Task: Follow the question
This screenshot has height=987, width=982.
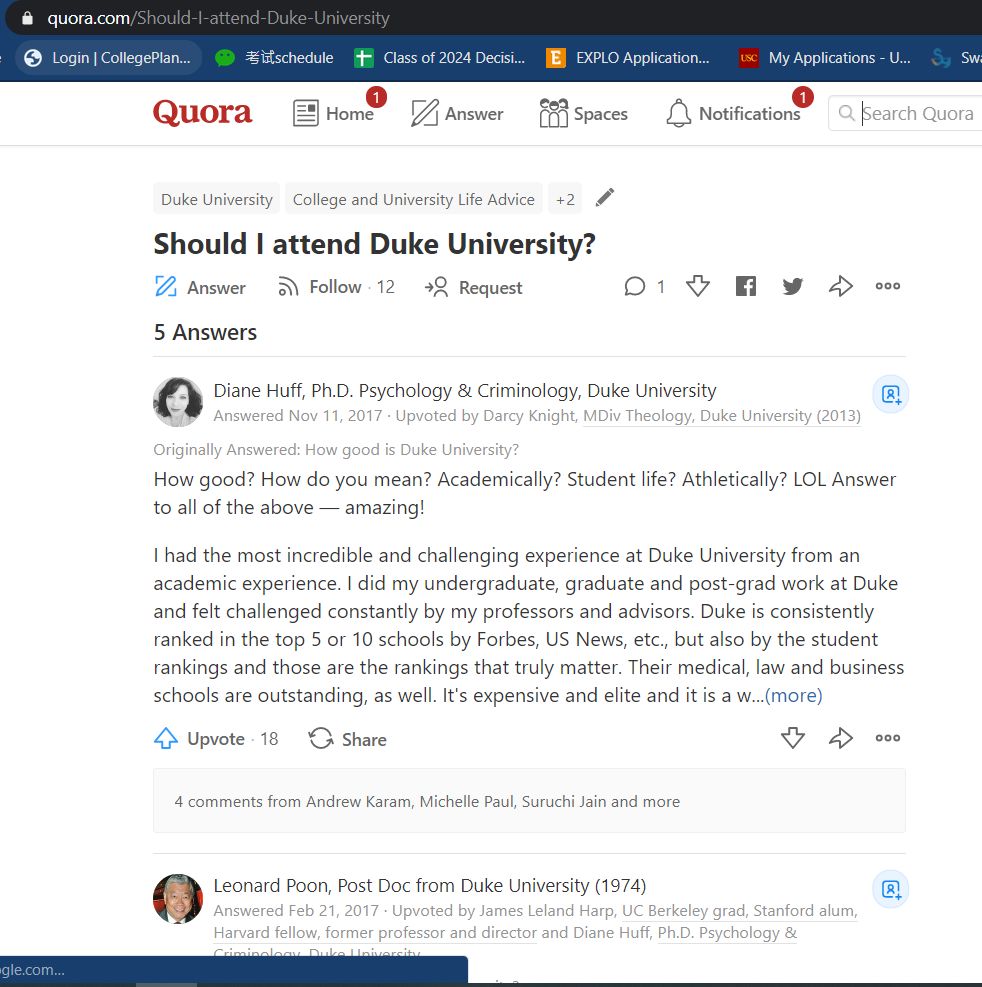Action: (336, 287)
